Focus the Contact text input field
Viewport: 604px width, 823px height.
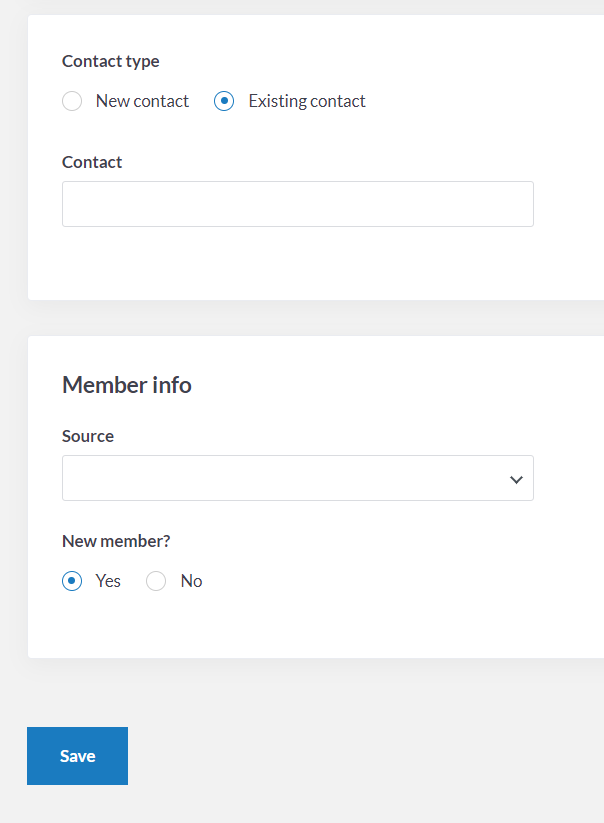(298, 204)
